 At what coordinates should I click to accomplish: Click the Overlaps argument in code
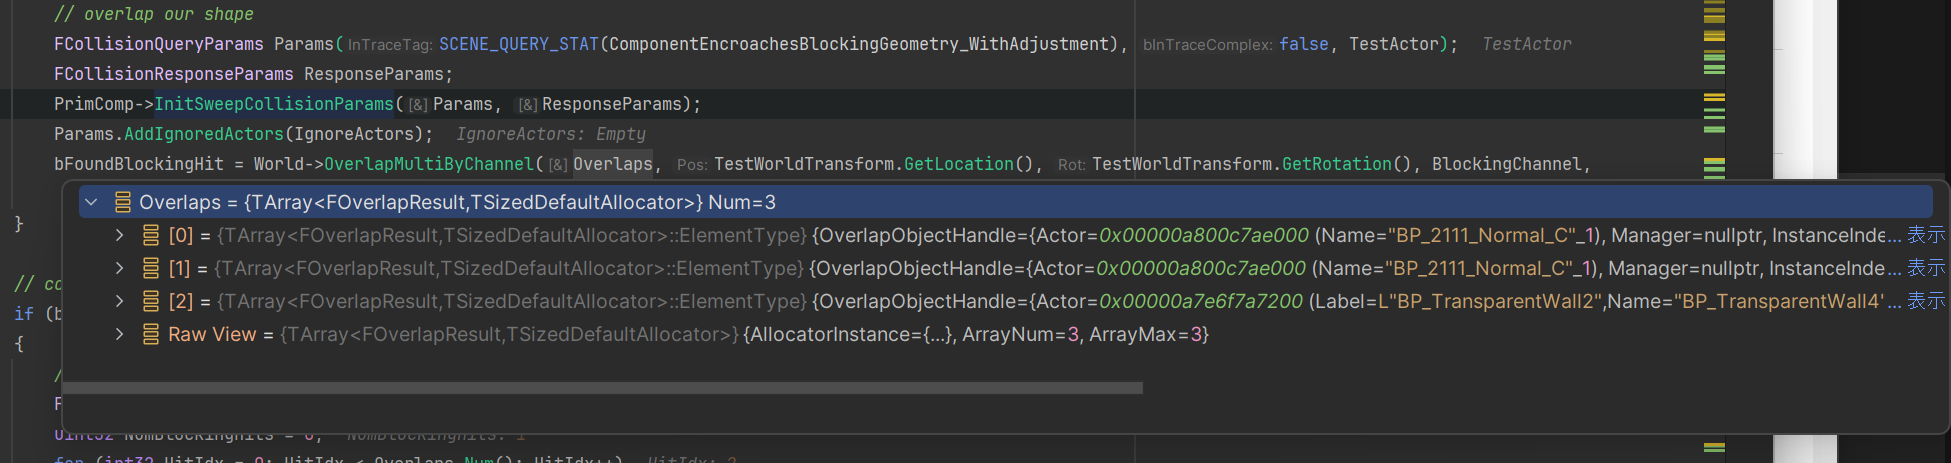point(613,164)
